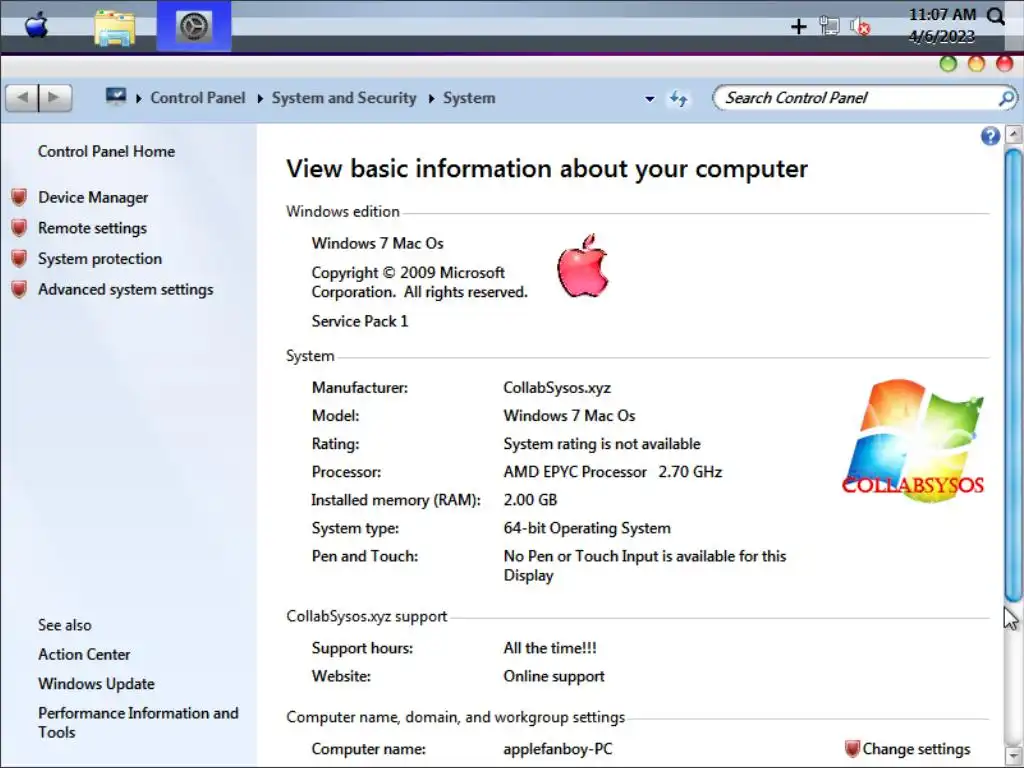Expand the arrow before Control Panel breadcrumb
The image size is (1024, 768).
click(x=139, y=99)
